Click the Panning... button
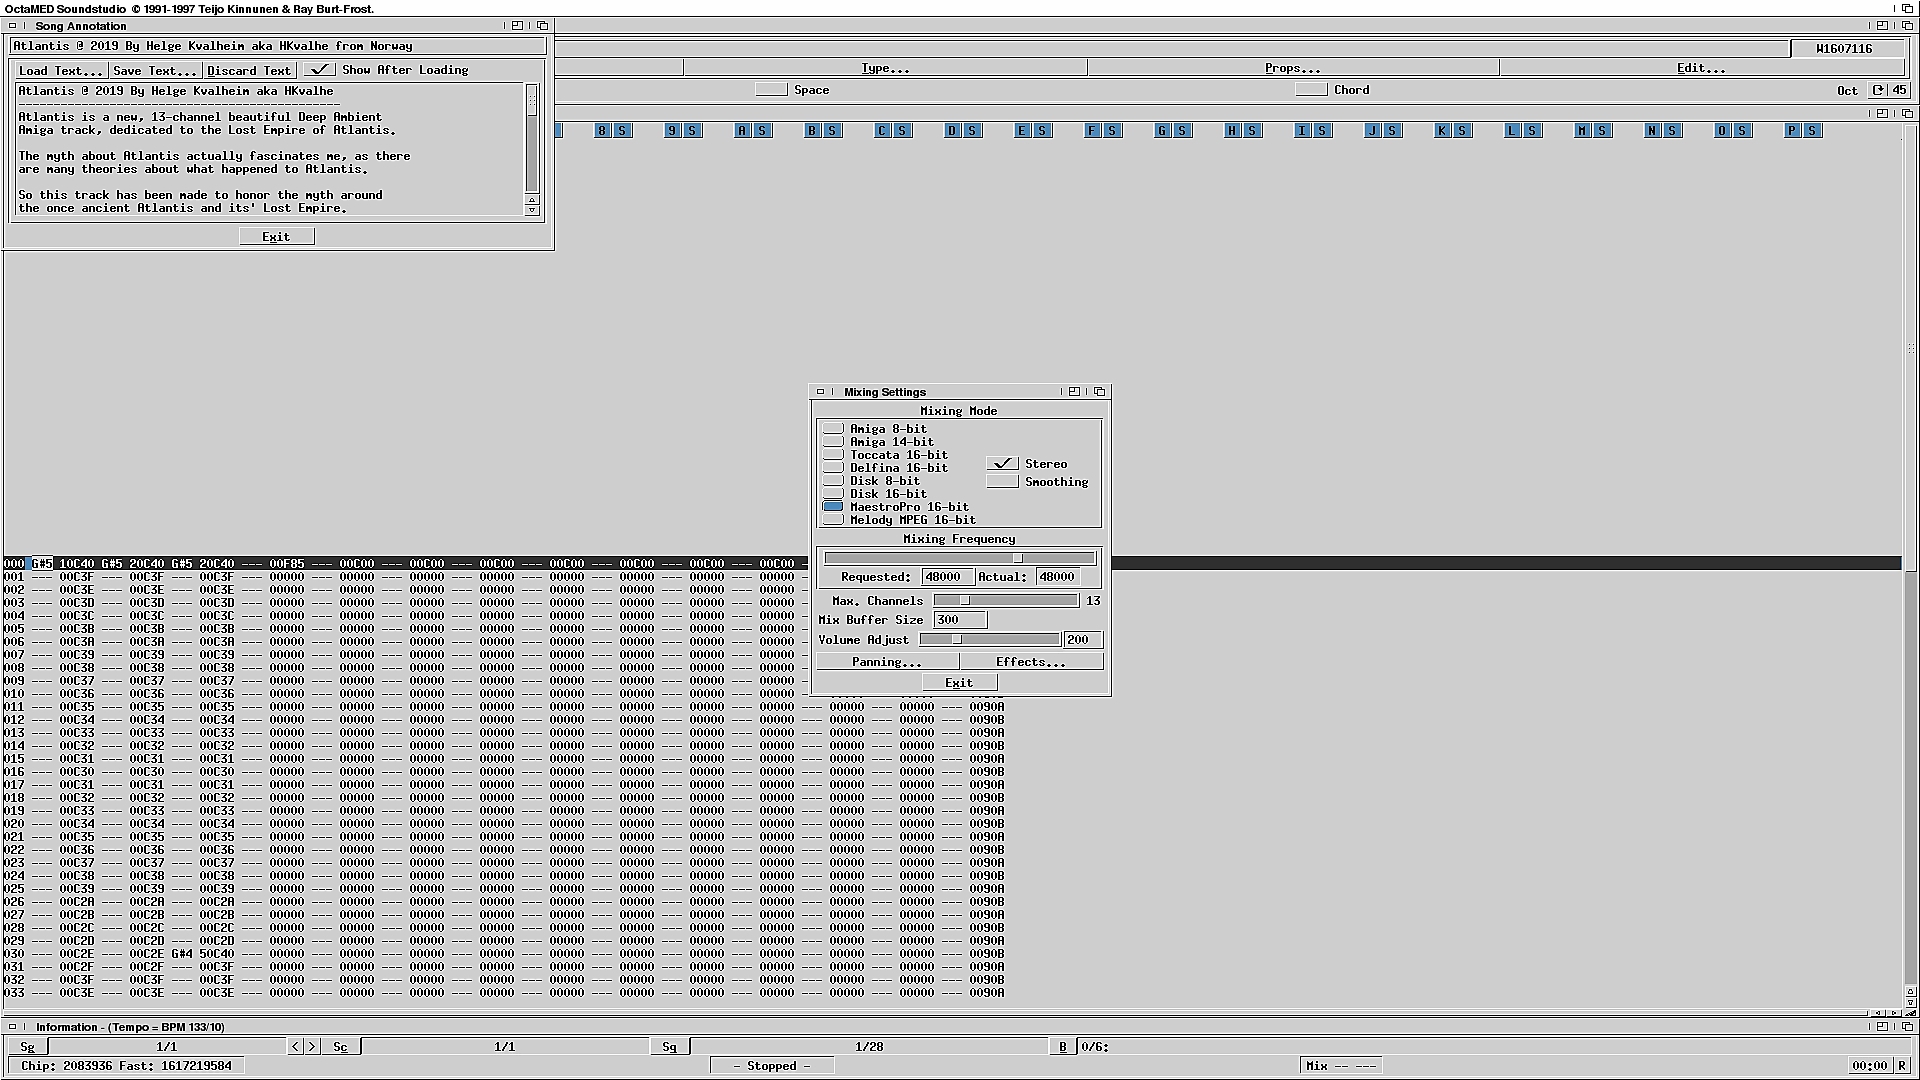The height and width of the screenshot is (1080, 1920). click(x=887, y=662)
